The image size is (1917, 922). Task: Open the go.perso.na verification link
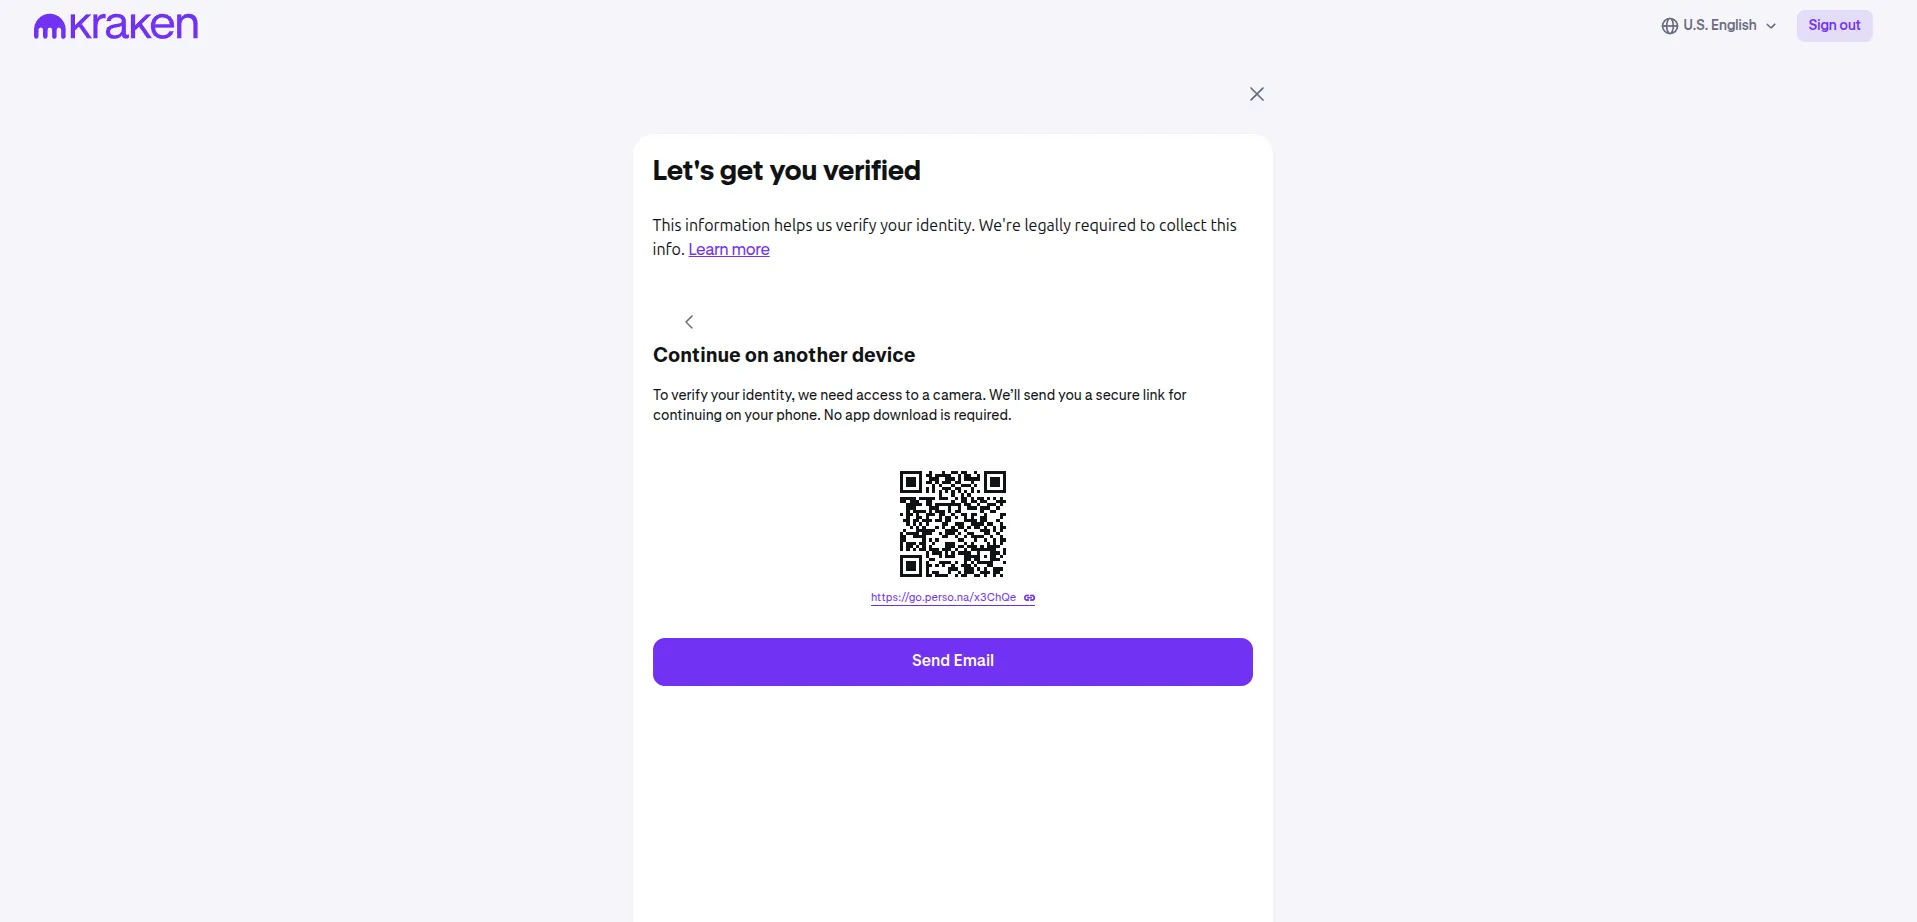coord(943,598)
